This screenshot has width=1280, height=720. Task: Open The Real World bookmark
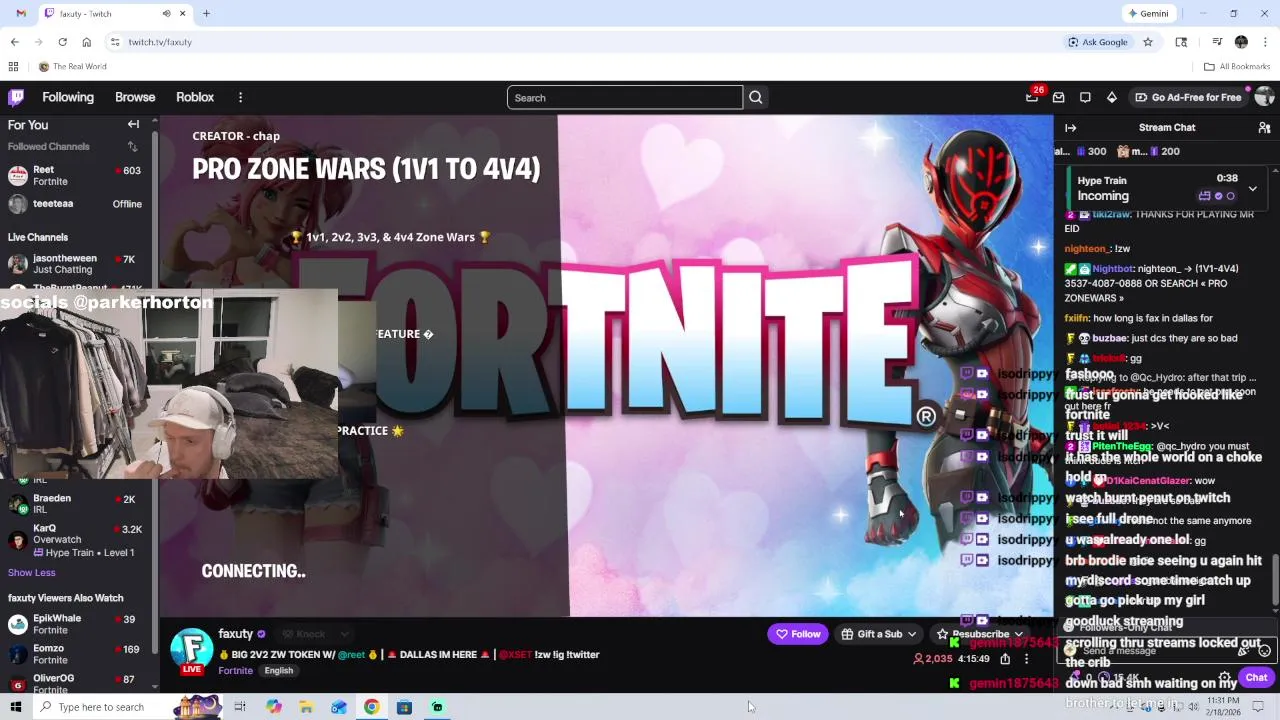coord(72,66)
